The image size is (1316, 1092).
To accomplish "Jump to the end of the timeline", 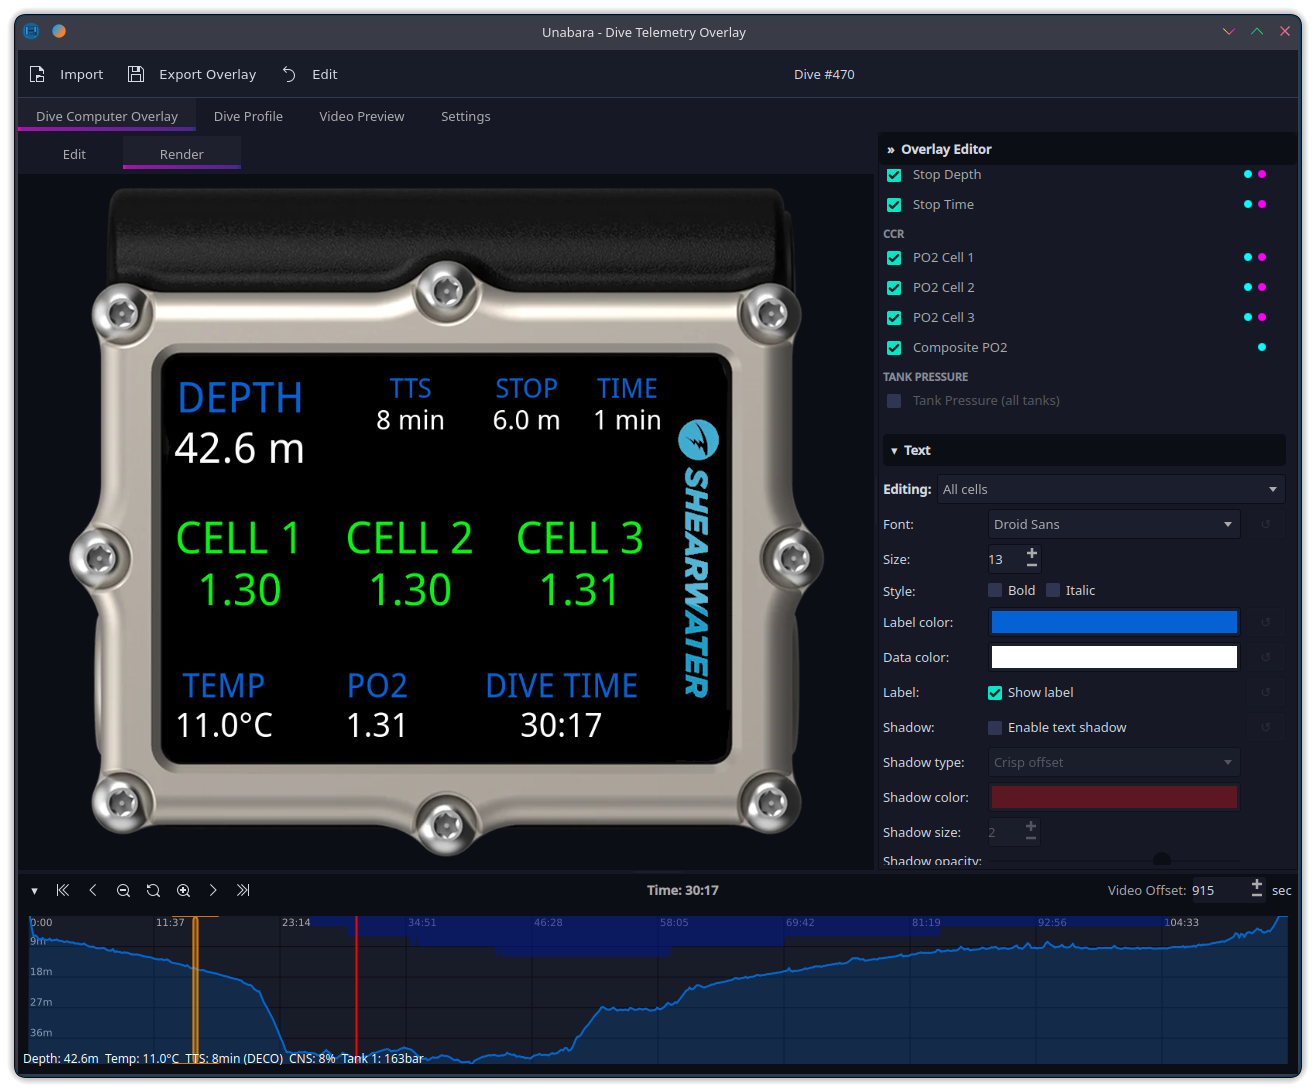I will pos(243,890).
